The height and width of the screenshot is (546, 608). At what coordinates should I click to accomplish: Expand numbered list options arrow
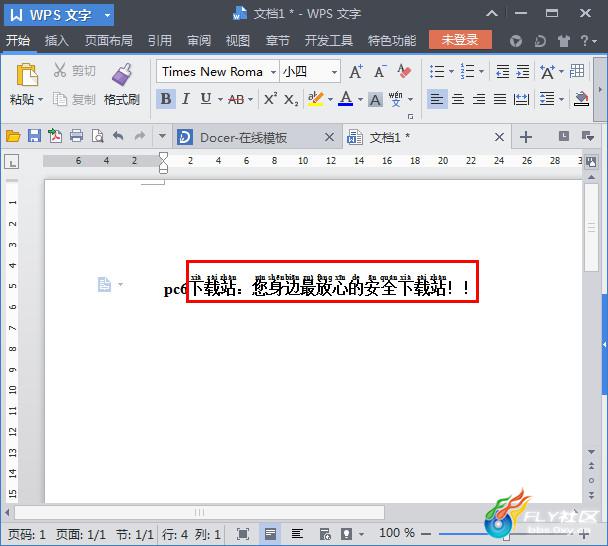(x=481, y=72)
